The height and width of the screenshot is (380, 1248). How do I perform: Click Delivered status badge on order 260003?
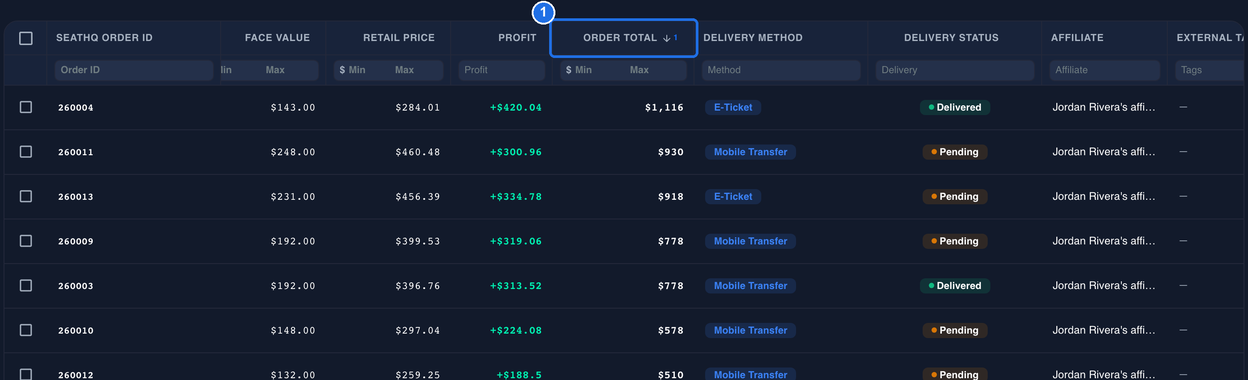coord(955,286)
